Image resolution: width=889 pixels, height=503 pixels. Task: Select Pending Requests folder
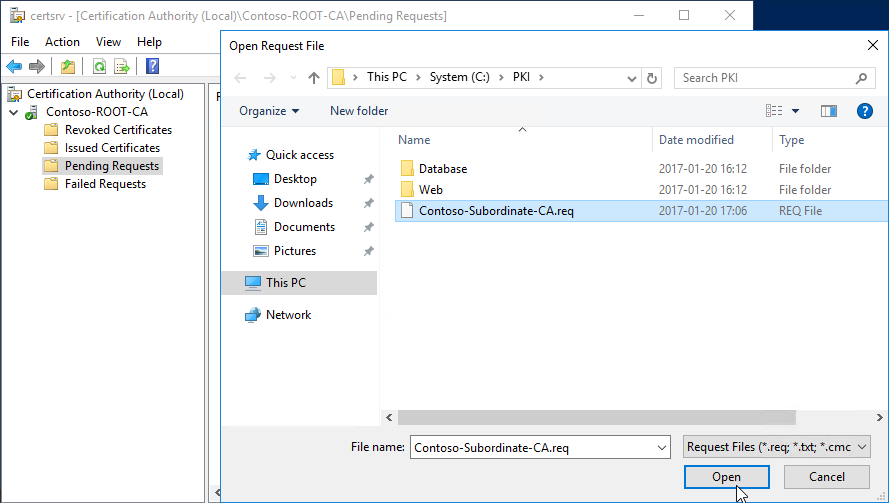tap(112, 166)
